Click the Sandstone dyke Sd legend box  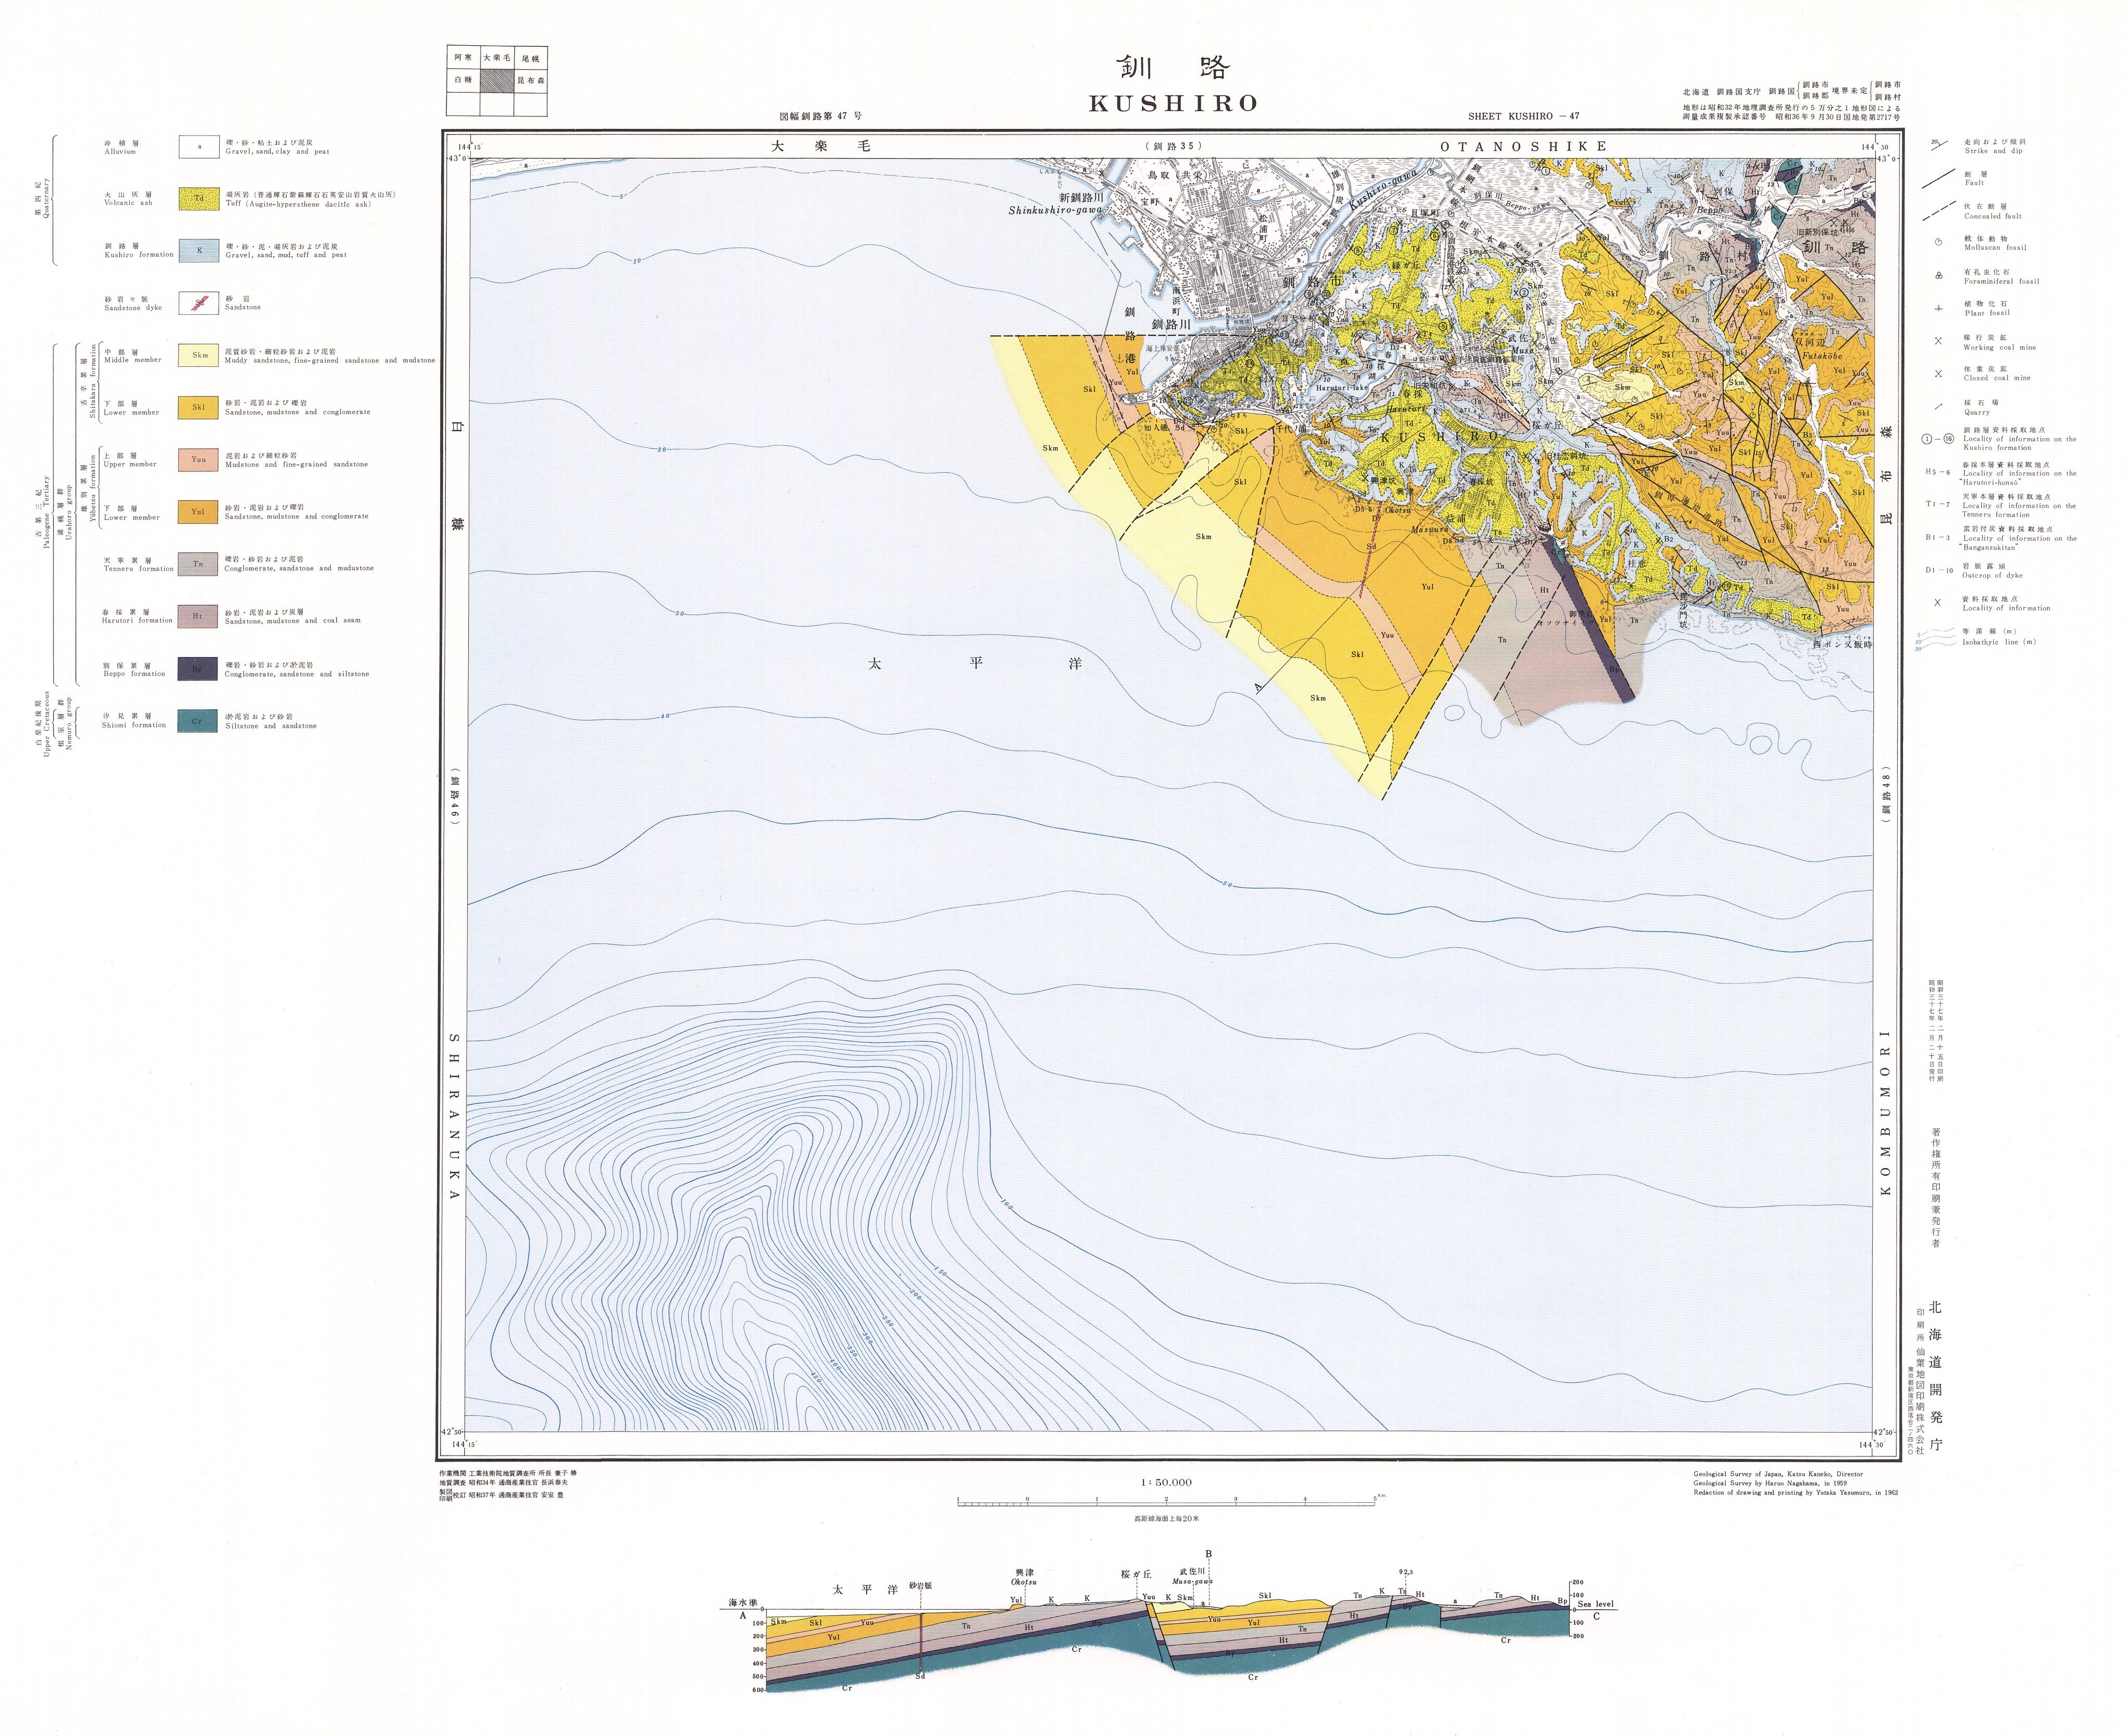coord(198,303)
